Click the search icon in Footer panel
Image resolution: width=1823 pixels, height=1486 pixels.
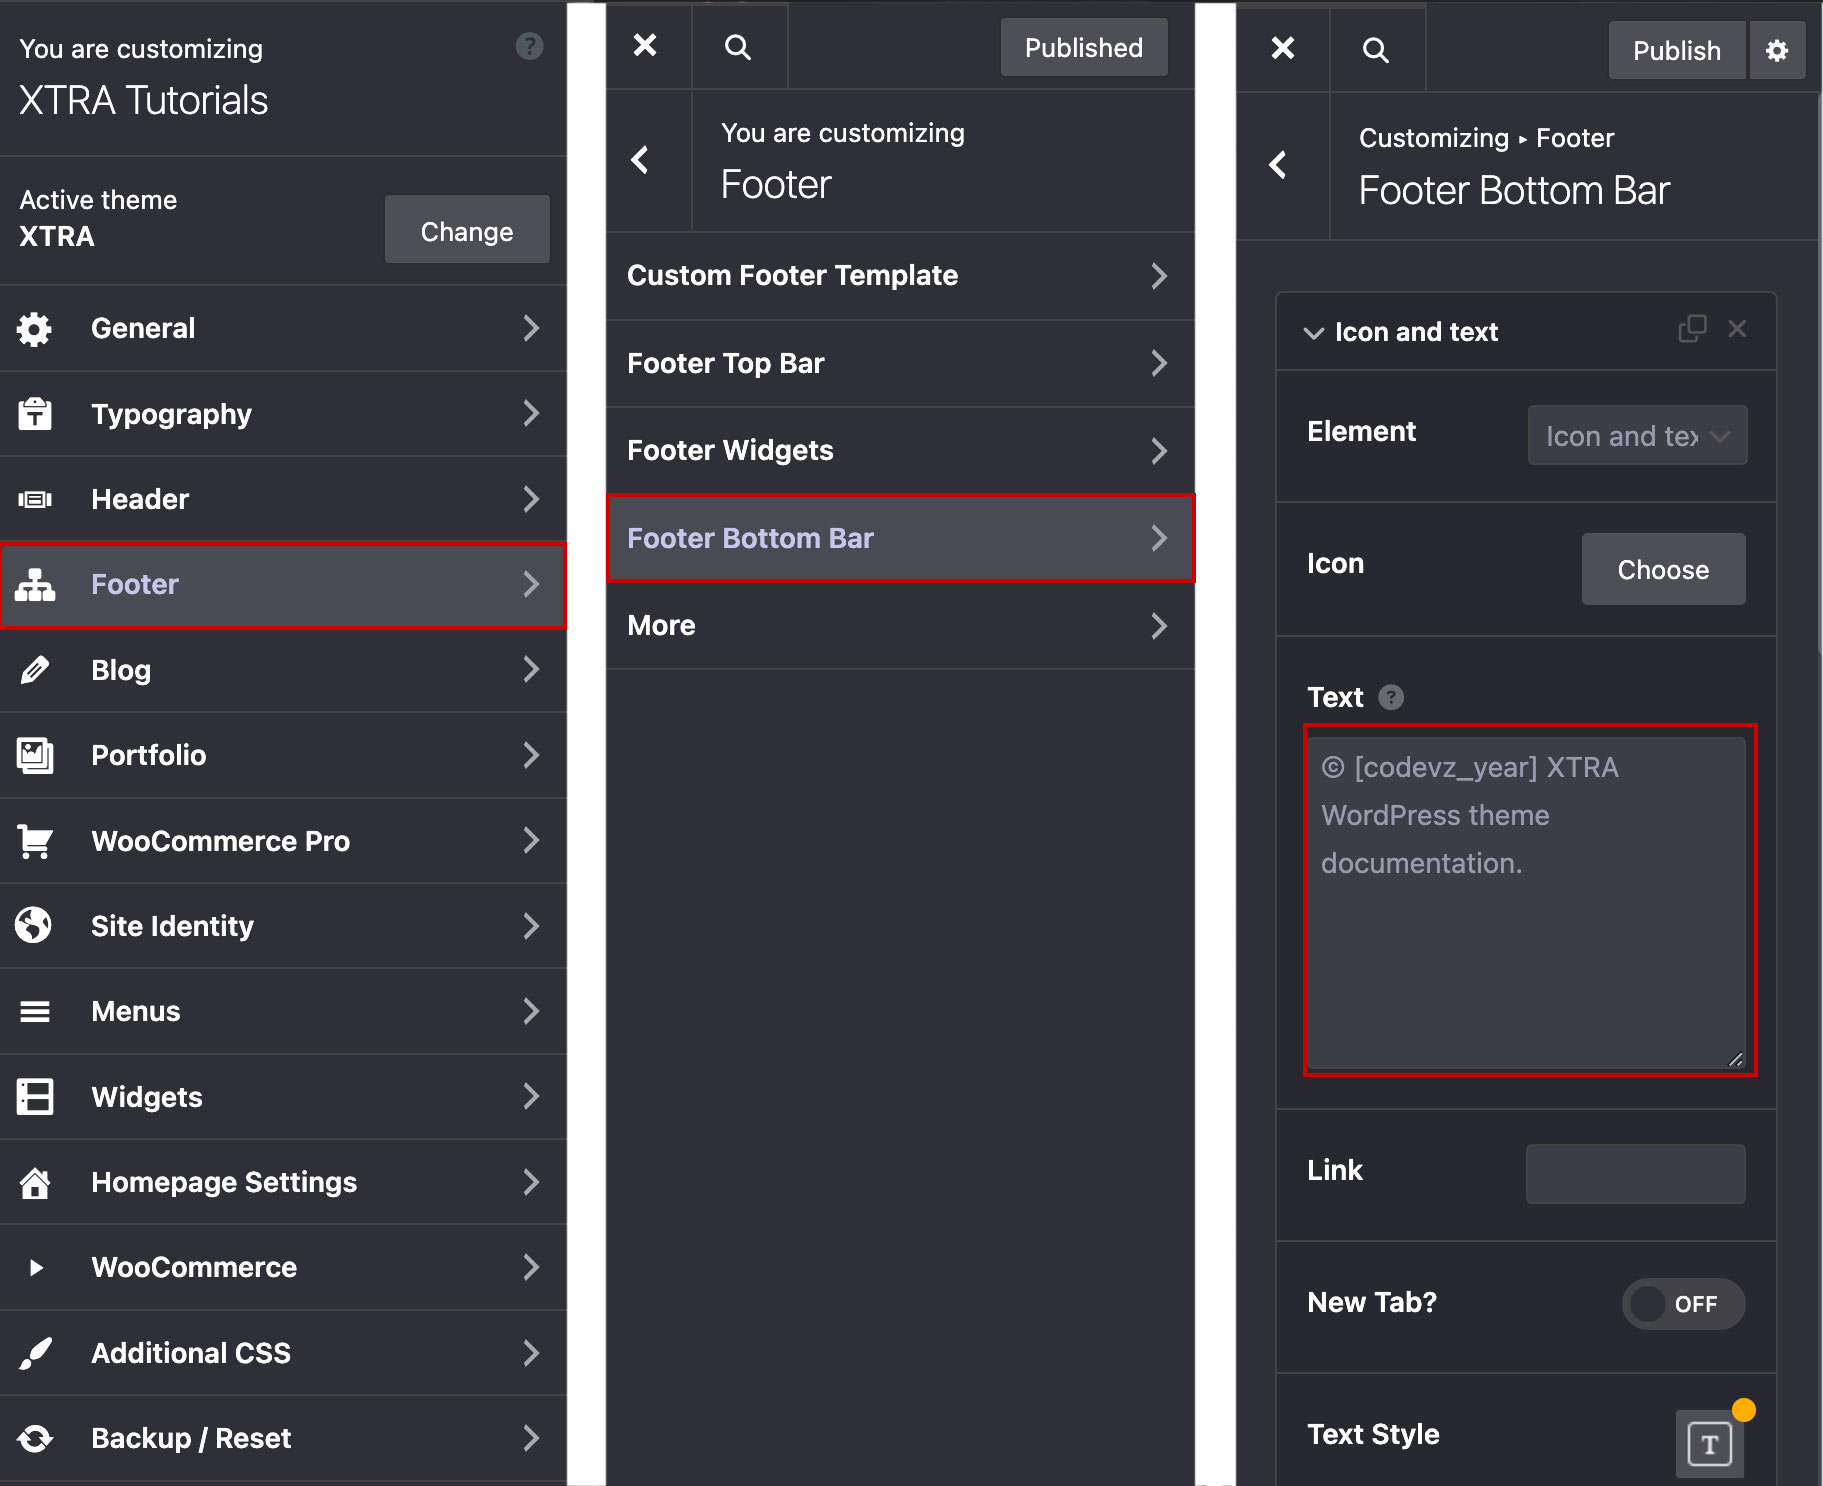[x=738, y=47]
